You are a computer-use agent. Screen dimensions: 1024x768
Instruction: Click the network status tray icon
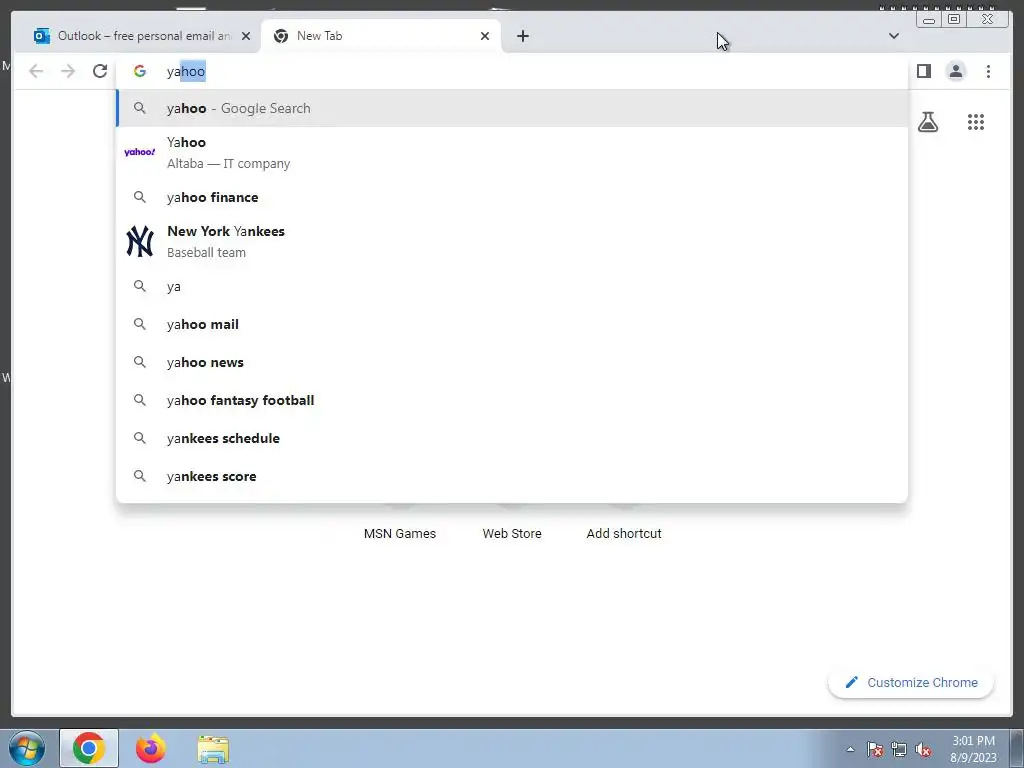(899, 750)
